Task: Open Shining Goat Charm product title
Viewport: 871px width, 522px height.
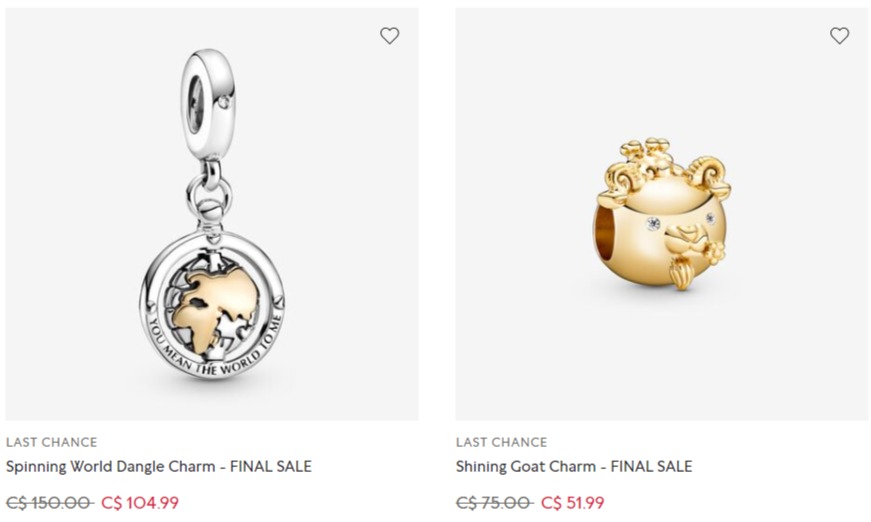Action: tap(574, 466)
